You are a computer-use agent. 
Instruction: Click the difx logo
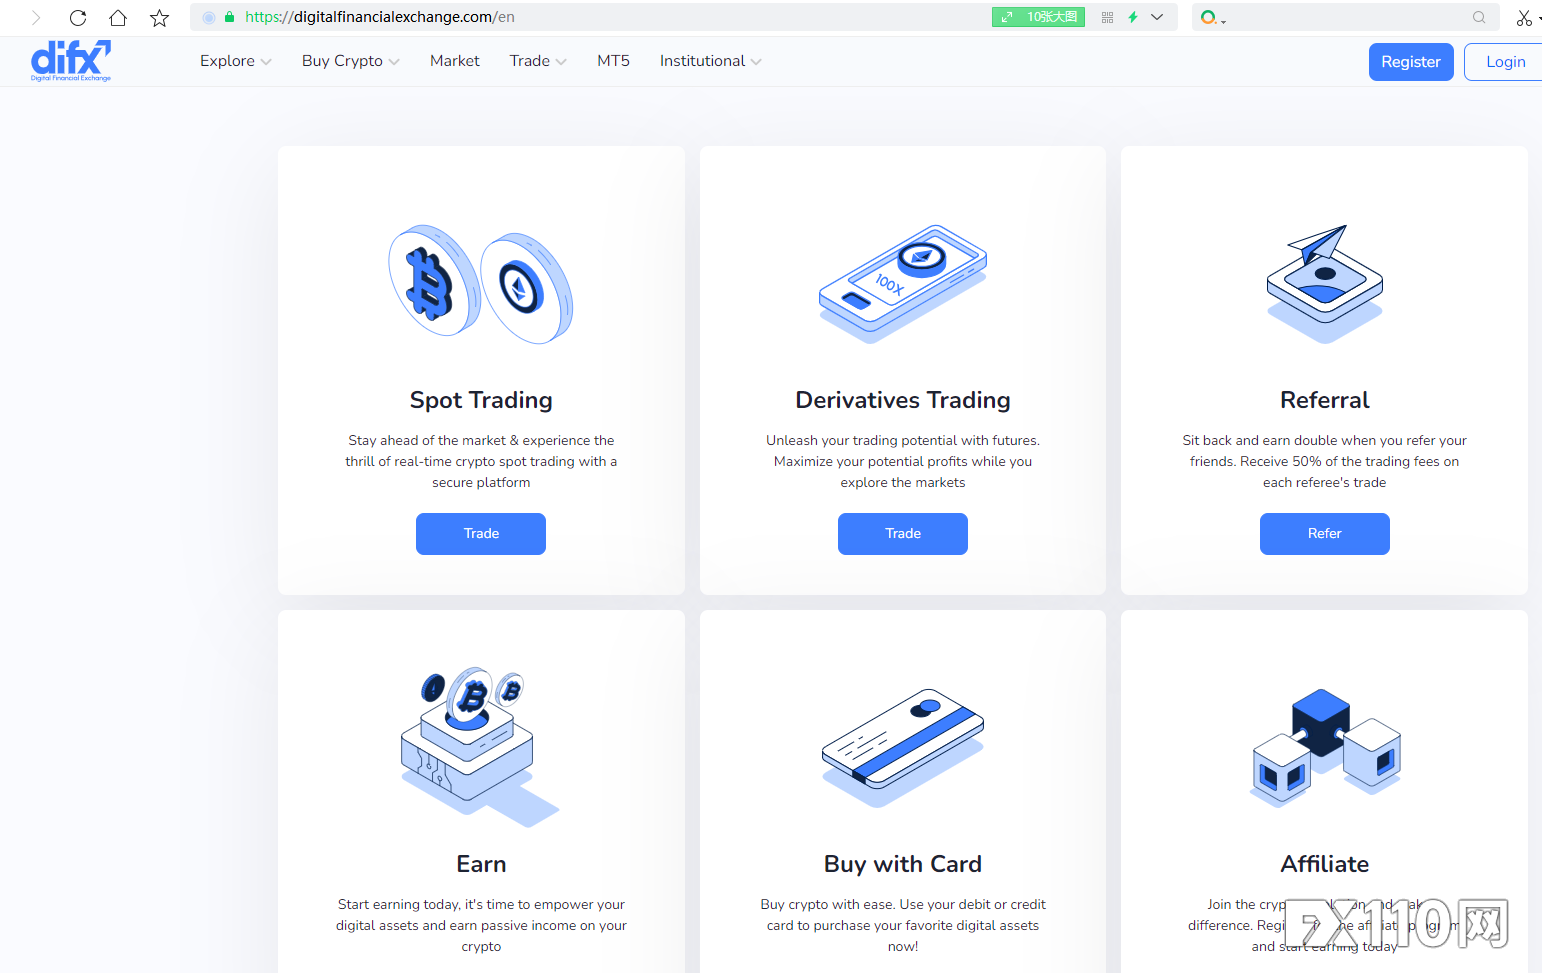71,61
